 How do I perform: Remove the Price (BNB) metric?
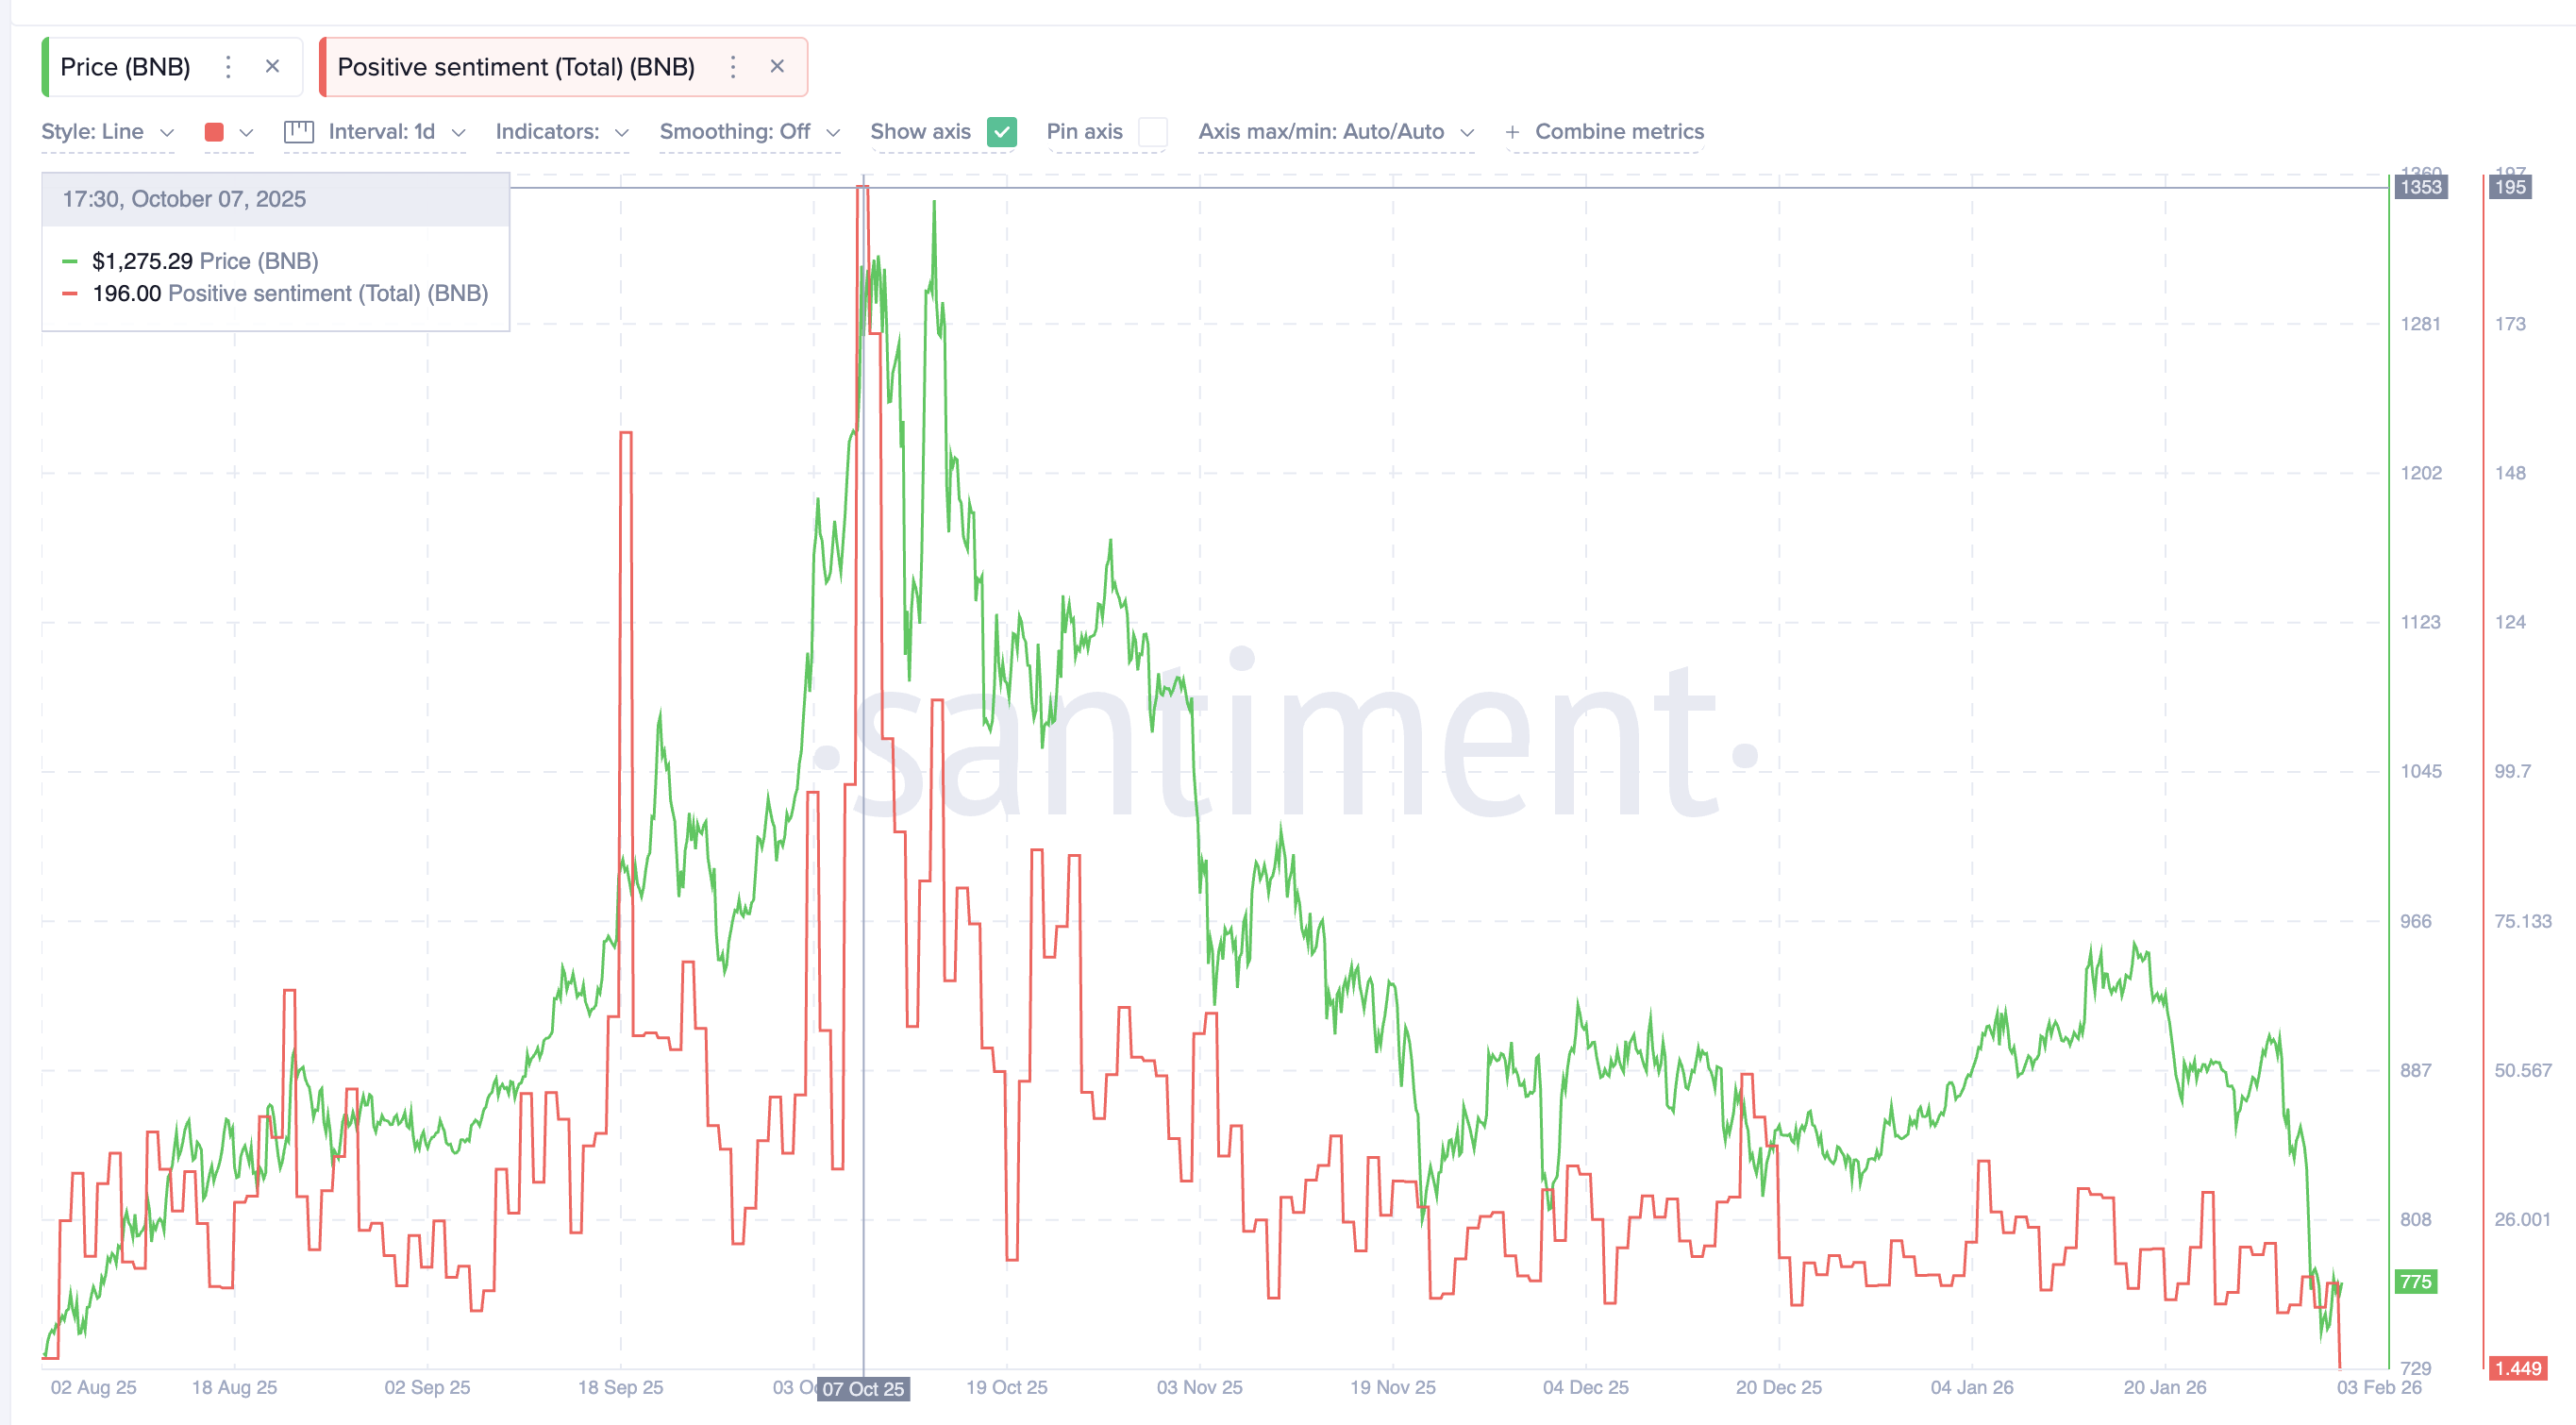(272, 66)
